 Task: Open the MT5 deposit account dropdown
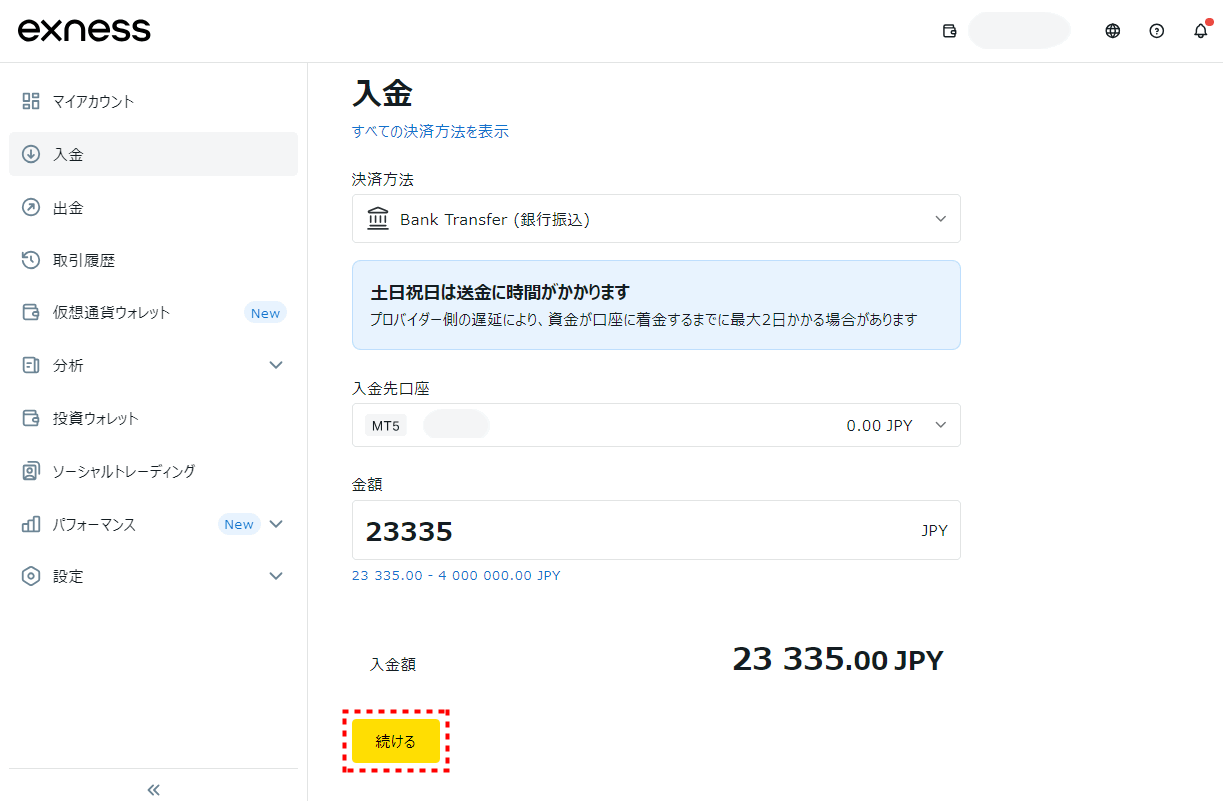[656, 425]
